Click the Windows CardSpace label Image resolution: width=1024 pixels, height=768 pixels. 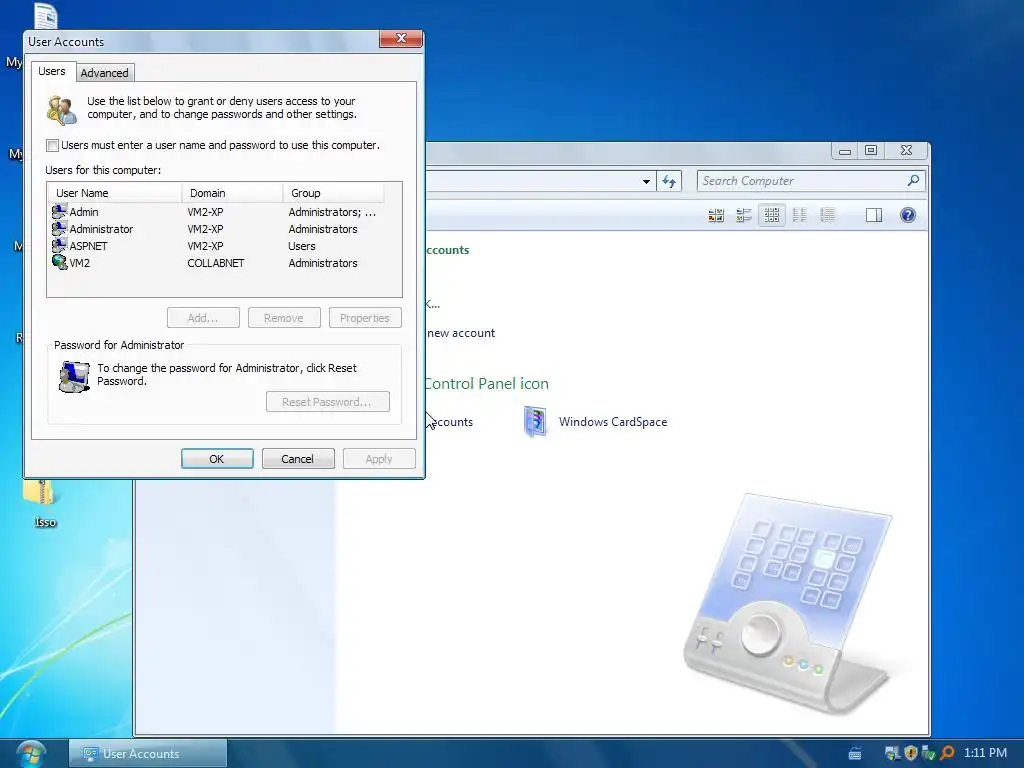[613, 422]
